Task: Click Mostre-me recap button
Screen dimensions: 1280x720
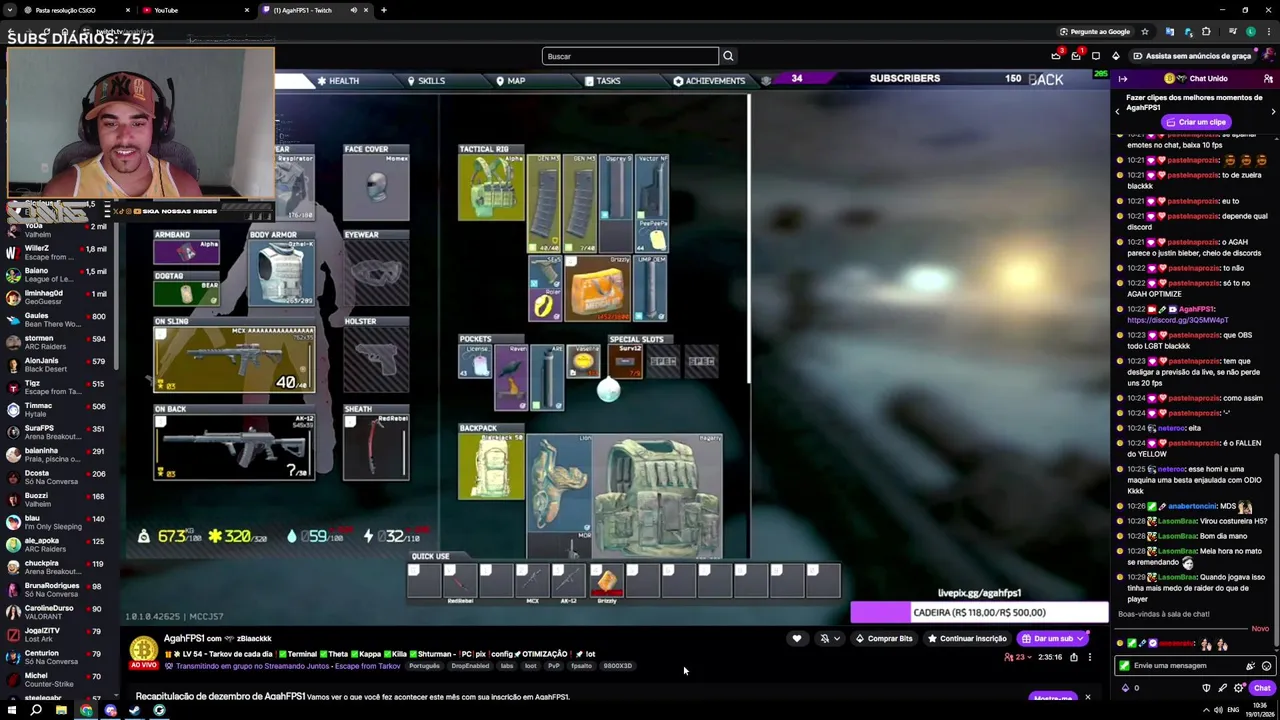Action: pos(1052,698)
